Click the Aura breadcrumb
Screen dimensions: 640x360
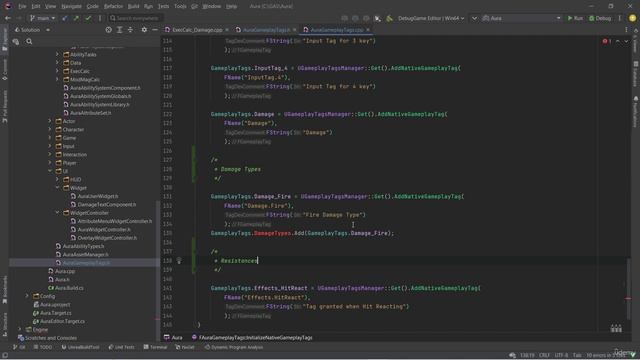pos(173,338)
